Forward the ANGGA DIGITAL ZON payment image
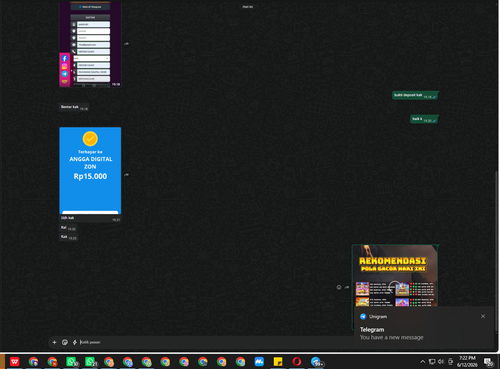 tap(126, 175)
